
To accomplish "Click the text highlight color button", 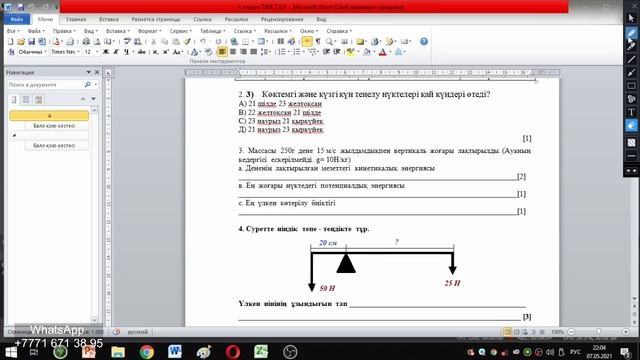I will click(x=351, y=52).
